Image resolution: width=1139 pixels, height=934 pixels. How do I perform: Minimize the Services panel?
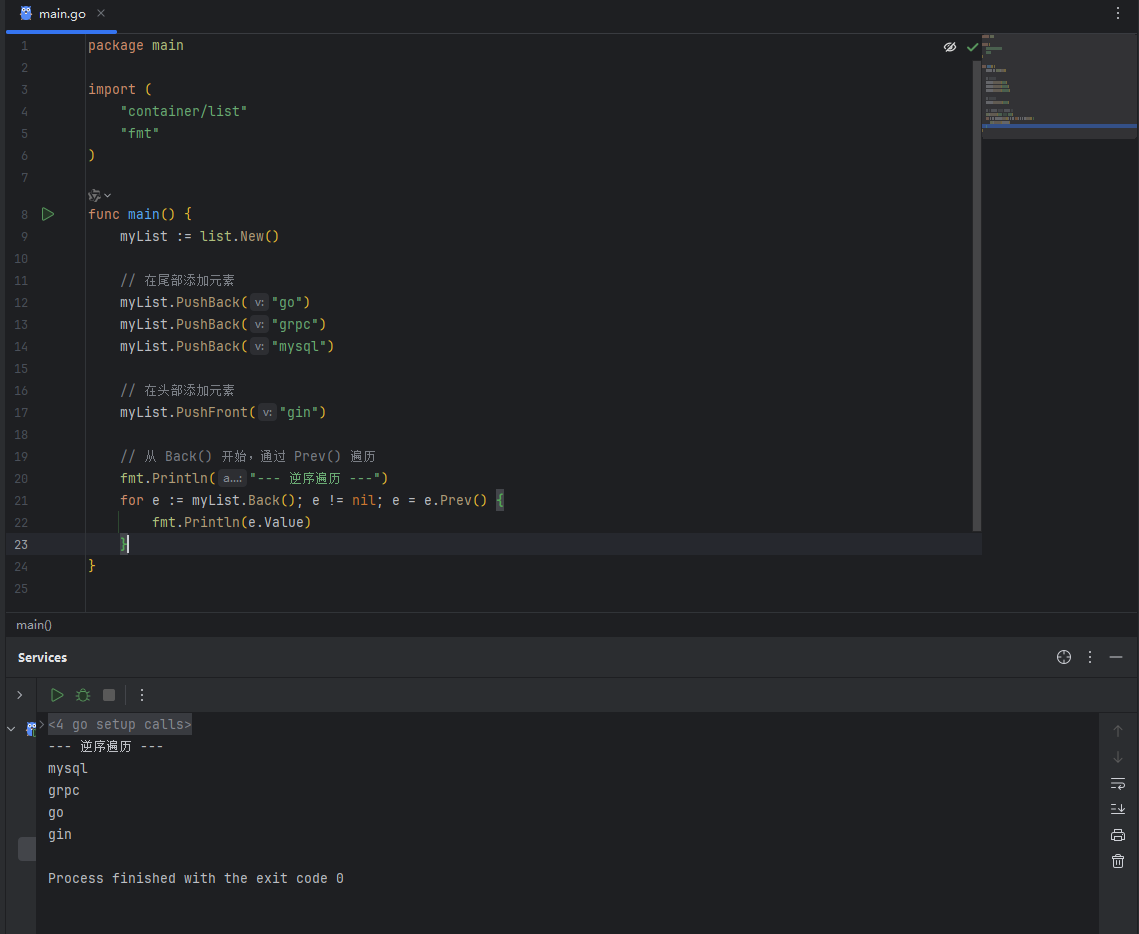(1116, 657)
